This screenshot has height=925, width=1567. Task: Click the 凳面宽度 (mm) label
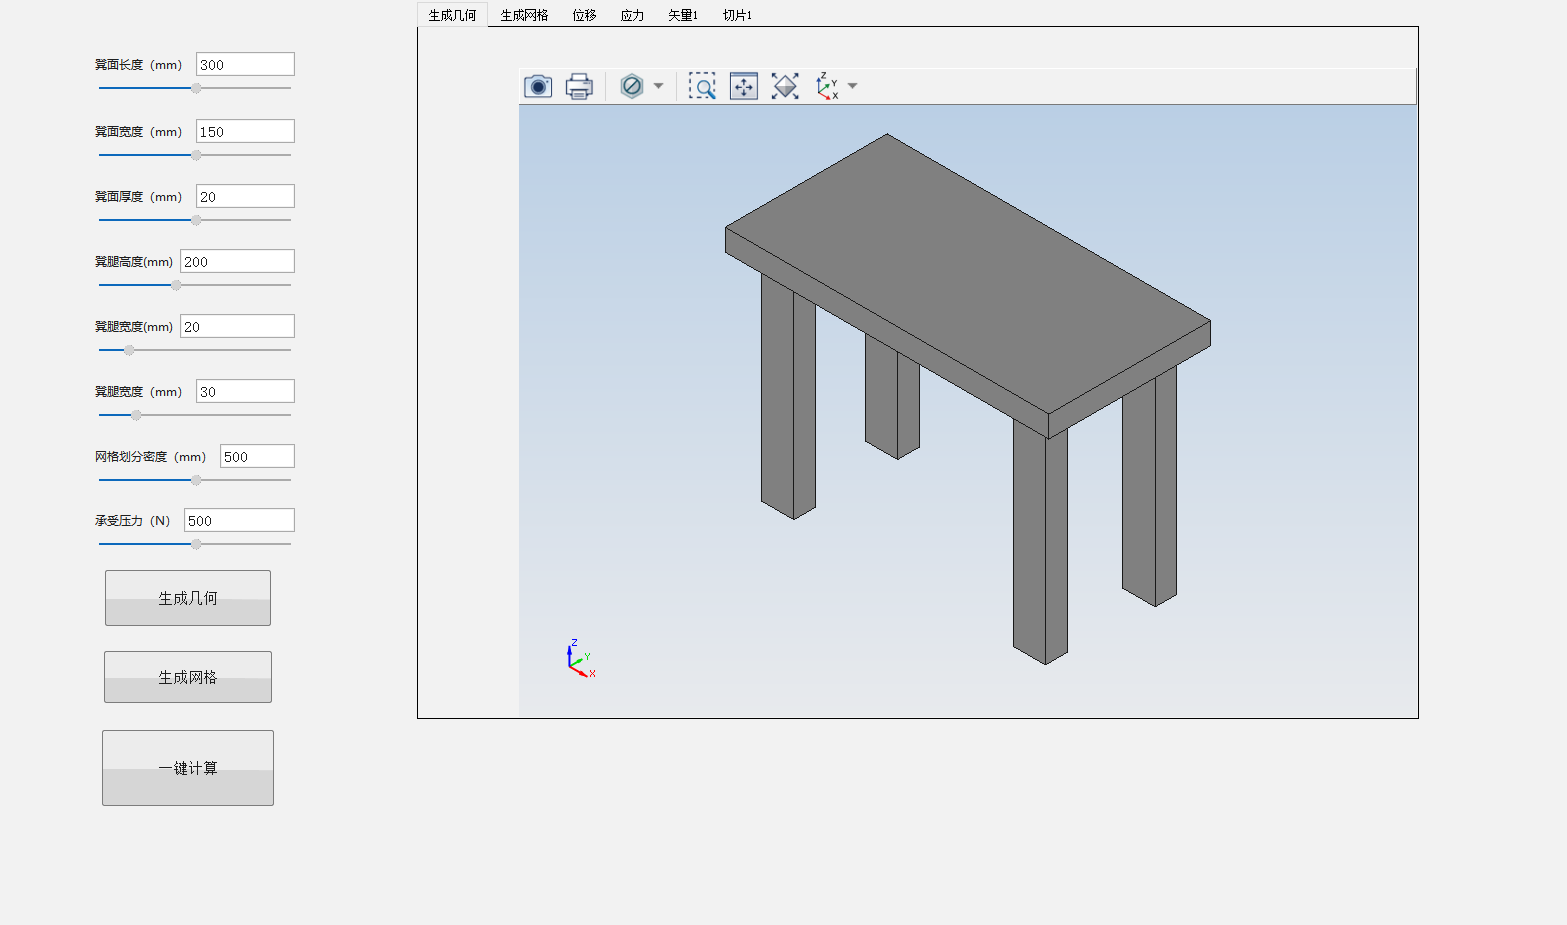point(138,132)
